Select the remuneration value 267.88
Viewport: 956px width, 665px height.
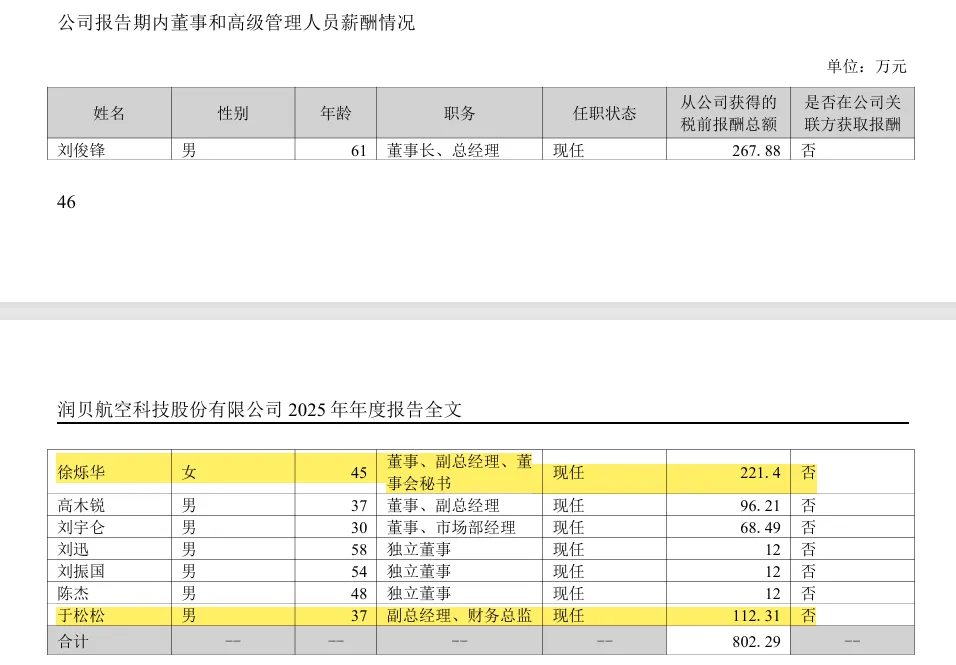(x=756, y=151)
